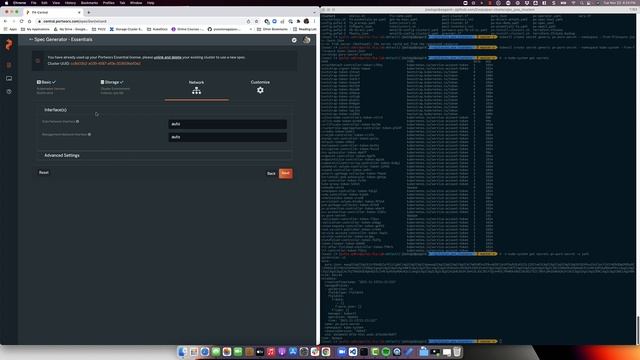This screenshot has height=360, width=640.
Task: Open Apple TV app in the Dock
Action: click(260, 351)
